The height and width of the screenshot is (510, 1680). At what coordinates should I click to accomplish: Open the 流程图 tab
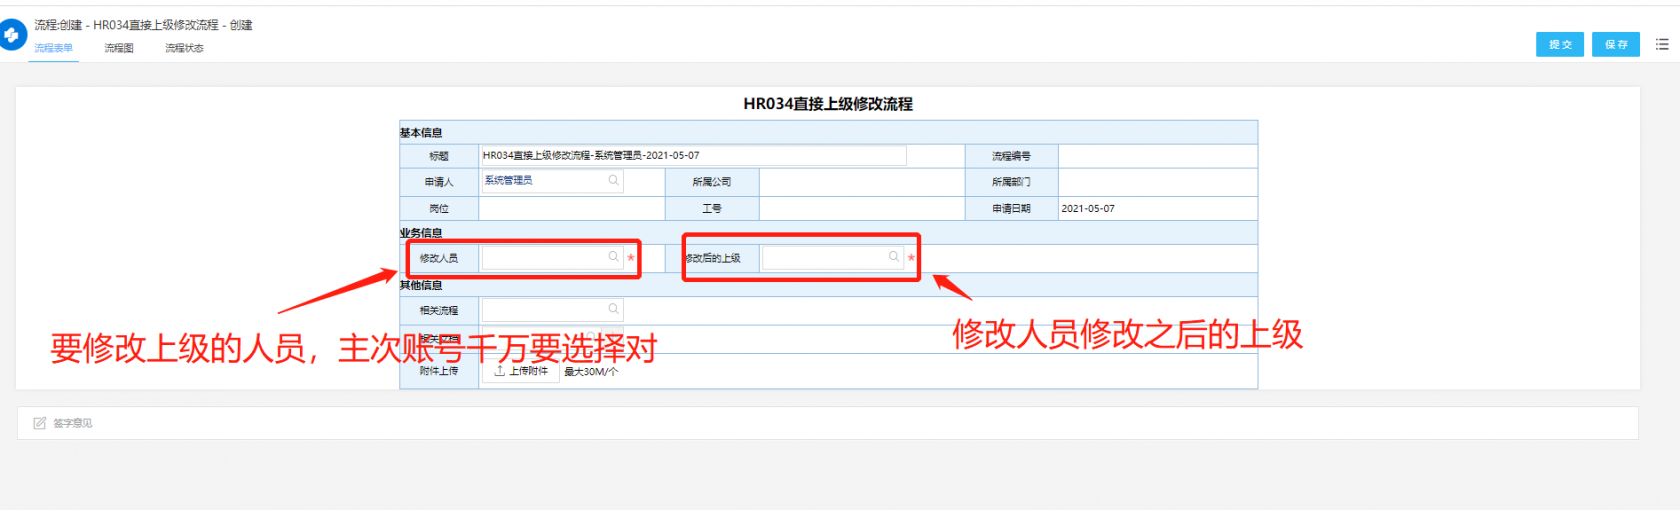119,48
